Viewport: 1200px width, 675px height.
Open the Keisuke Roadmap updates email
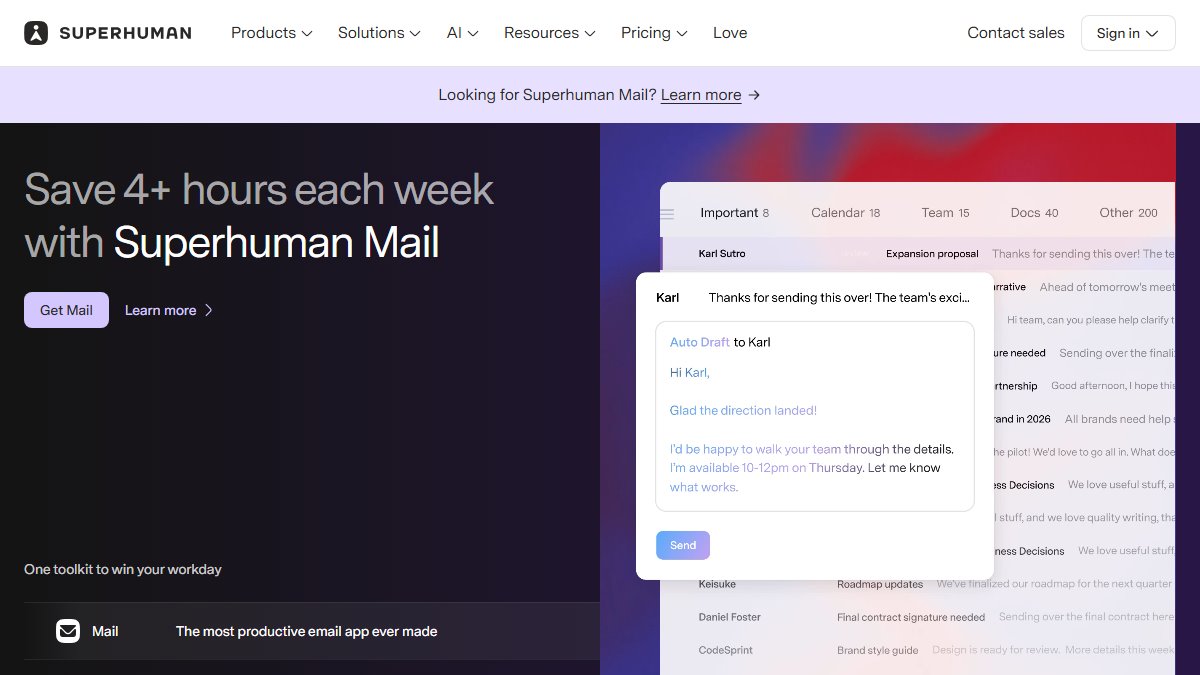pos(918,584)
